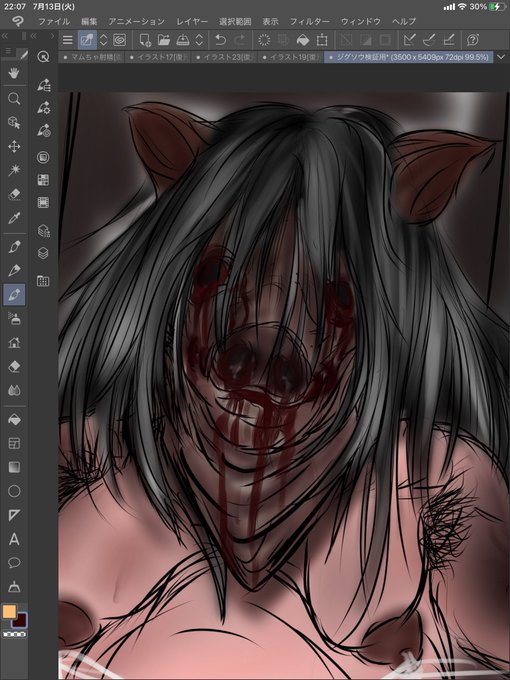Click the Save icon in command bar
510x680 pixels.
click(x=183, y=40)
